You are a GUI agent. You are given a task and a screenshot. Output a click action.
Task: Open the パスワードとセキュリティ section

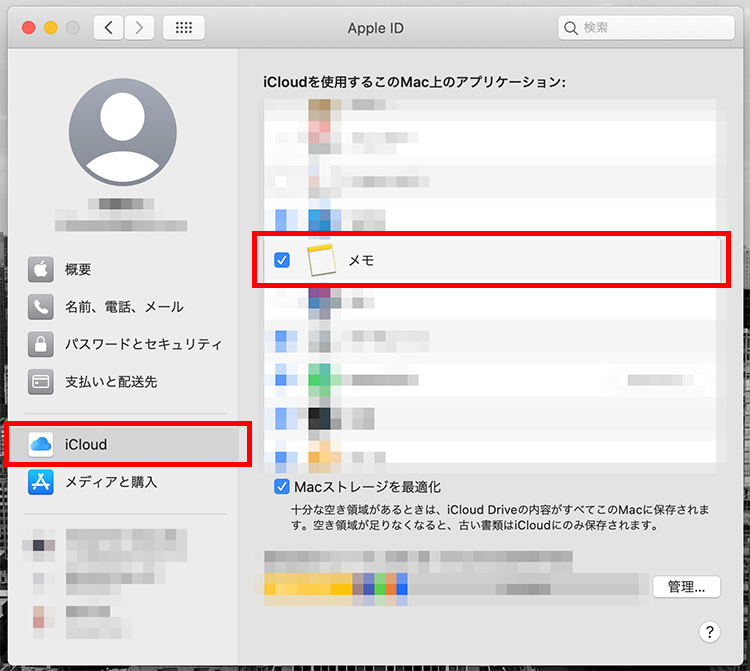pyautogui.click(x=143, y=344)
